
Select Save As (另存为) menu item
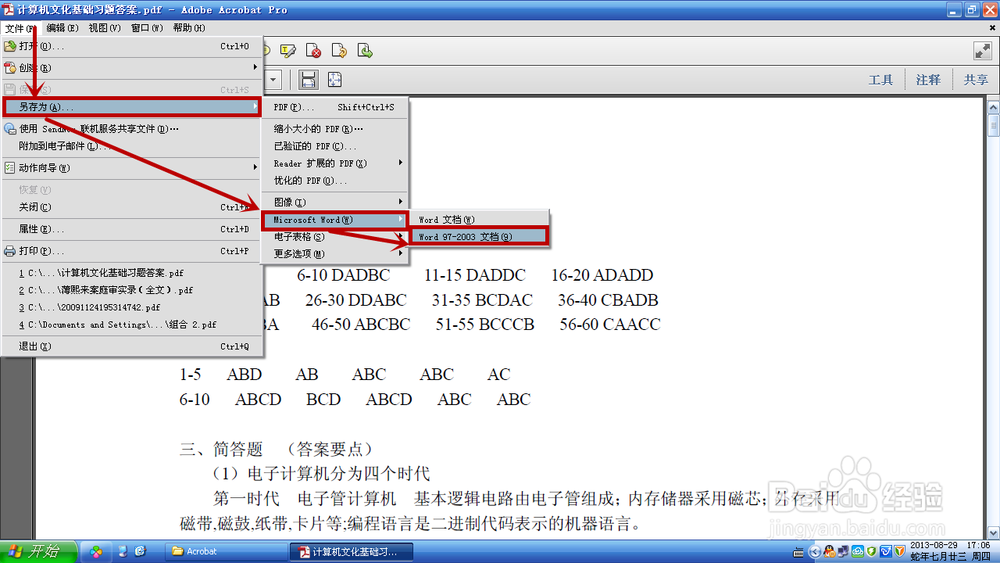(131, 107)
